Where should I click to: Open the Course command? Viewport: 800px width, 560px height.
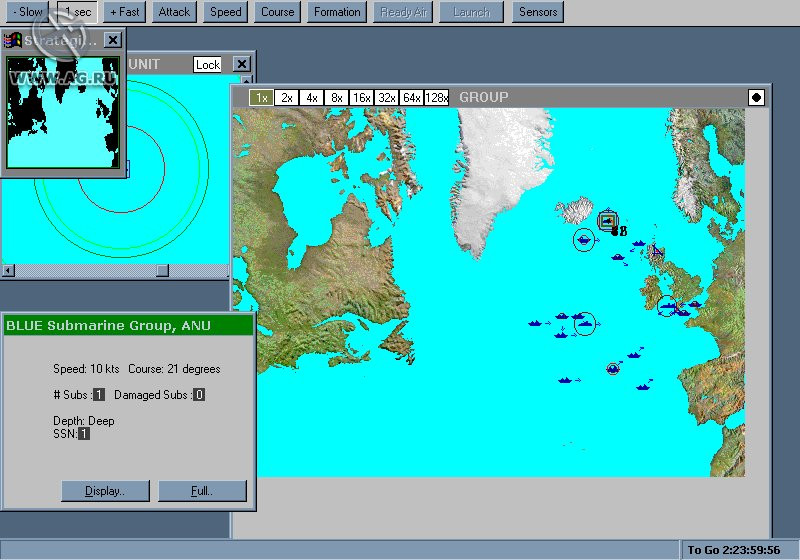278,12
